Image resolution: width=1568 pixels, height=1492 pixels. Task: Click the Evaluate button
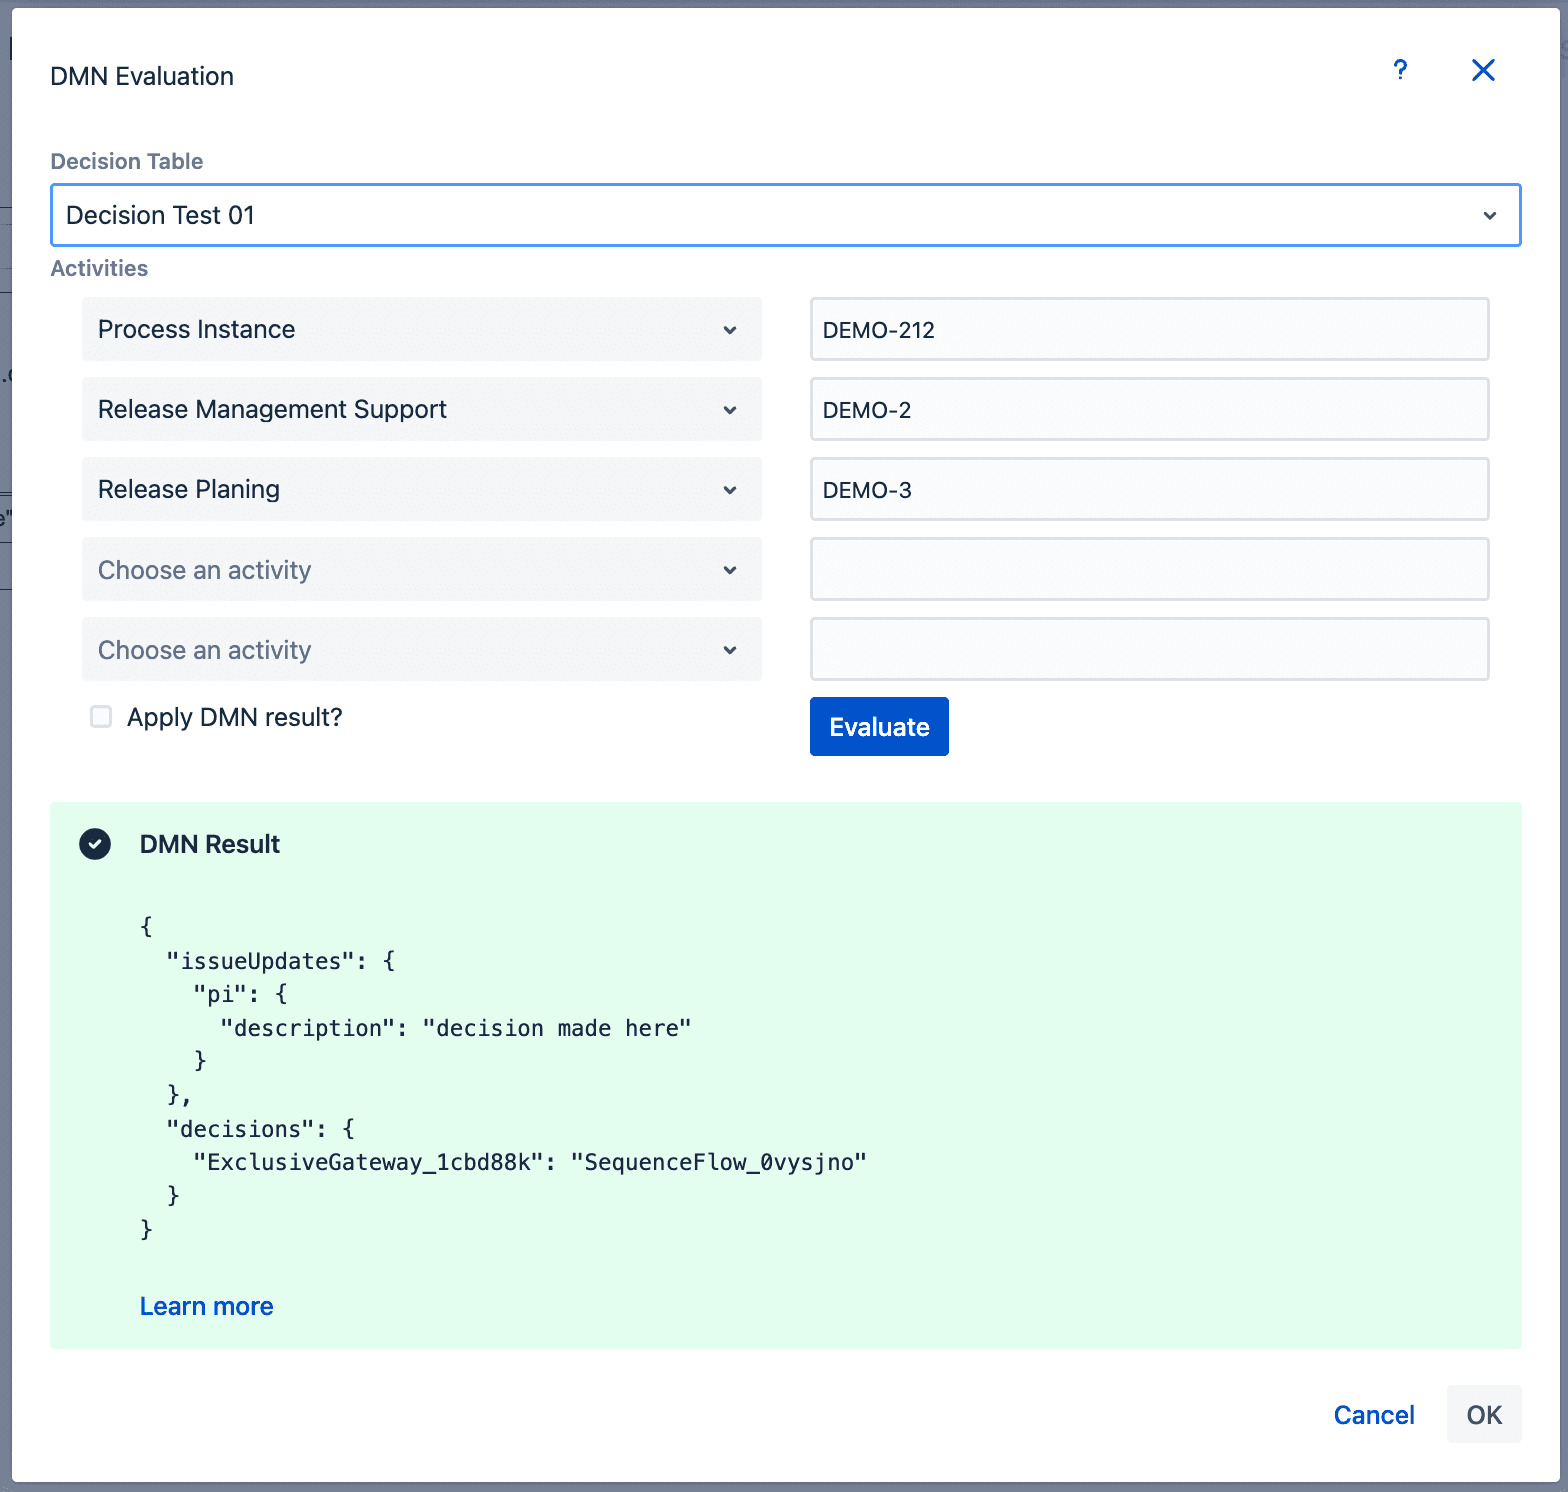(879, 727)
